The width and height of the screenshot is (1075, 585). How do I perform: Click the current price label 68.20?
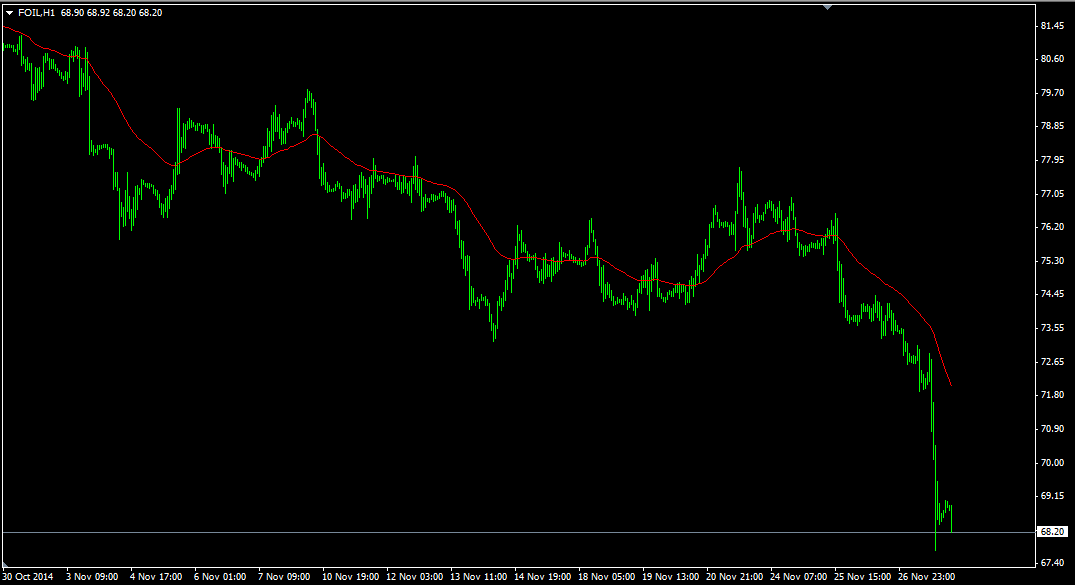(1052, 532)
